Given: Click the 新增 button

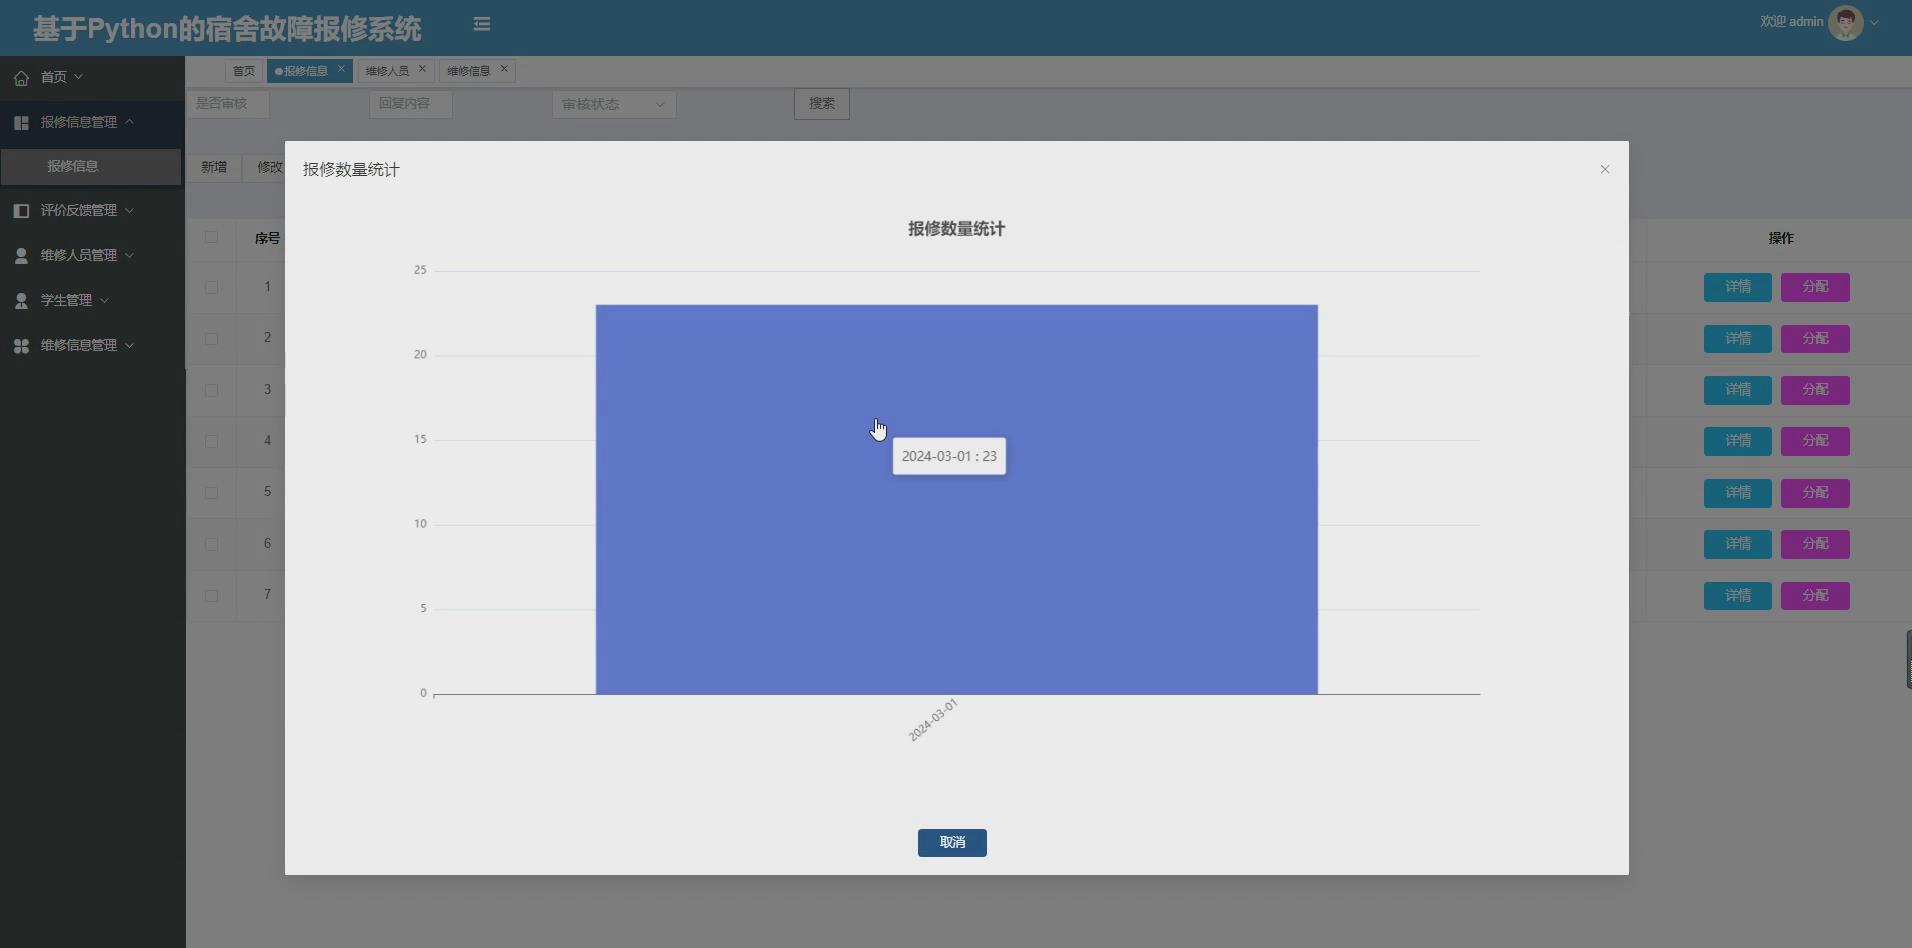Looking at the screenshot, I should [214, 167].
